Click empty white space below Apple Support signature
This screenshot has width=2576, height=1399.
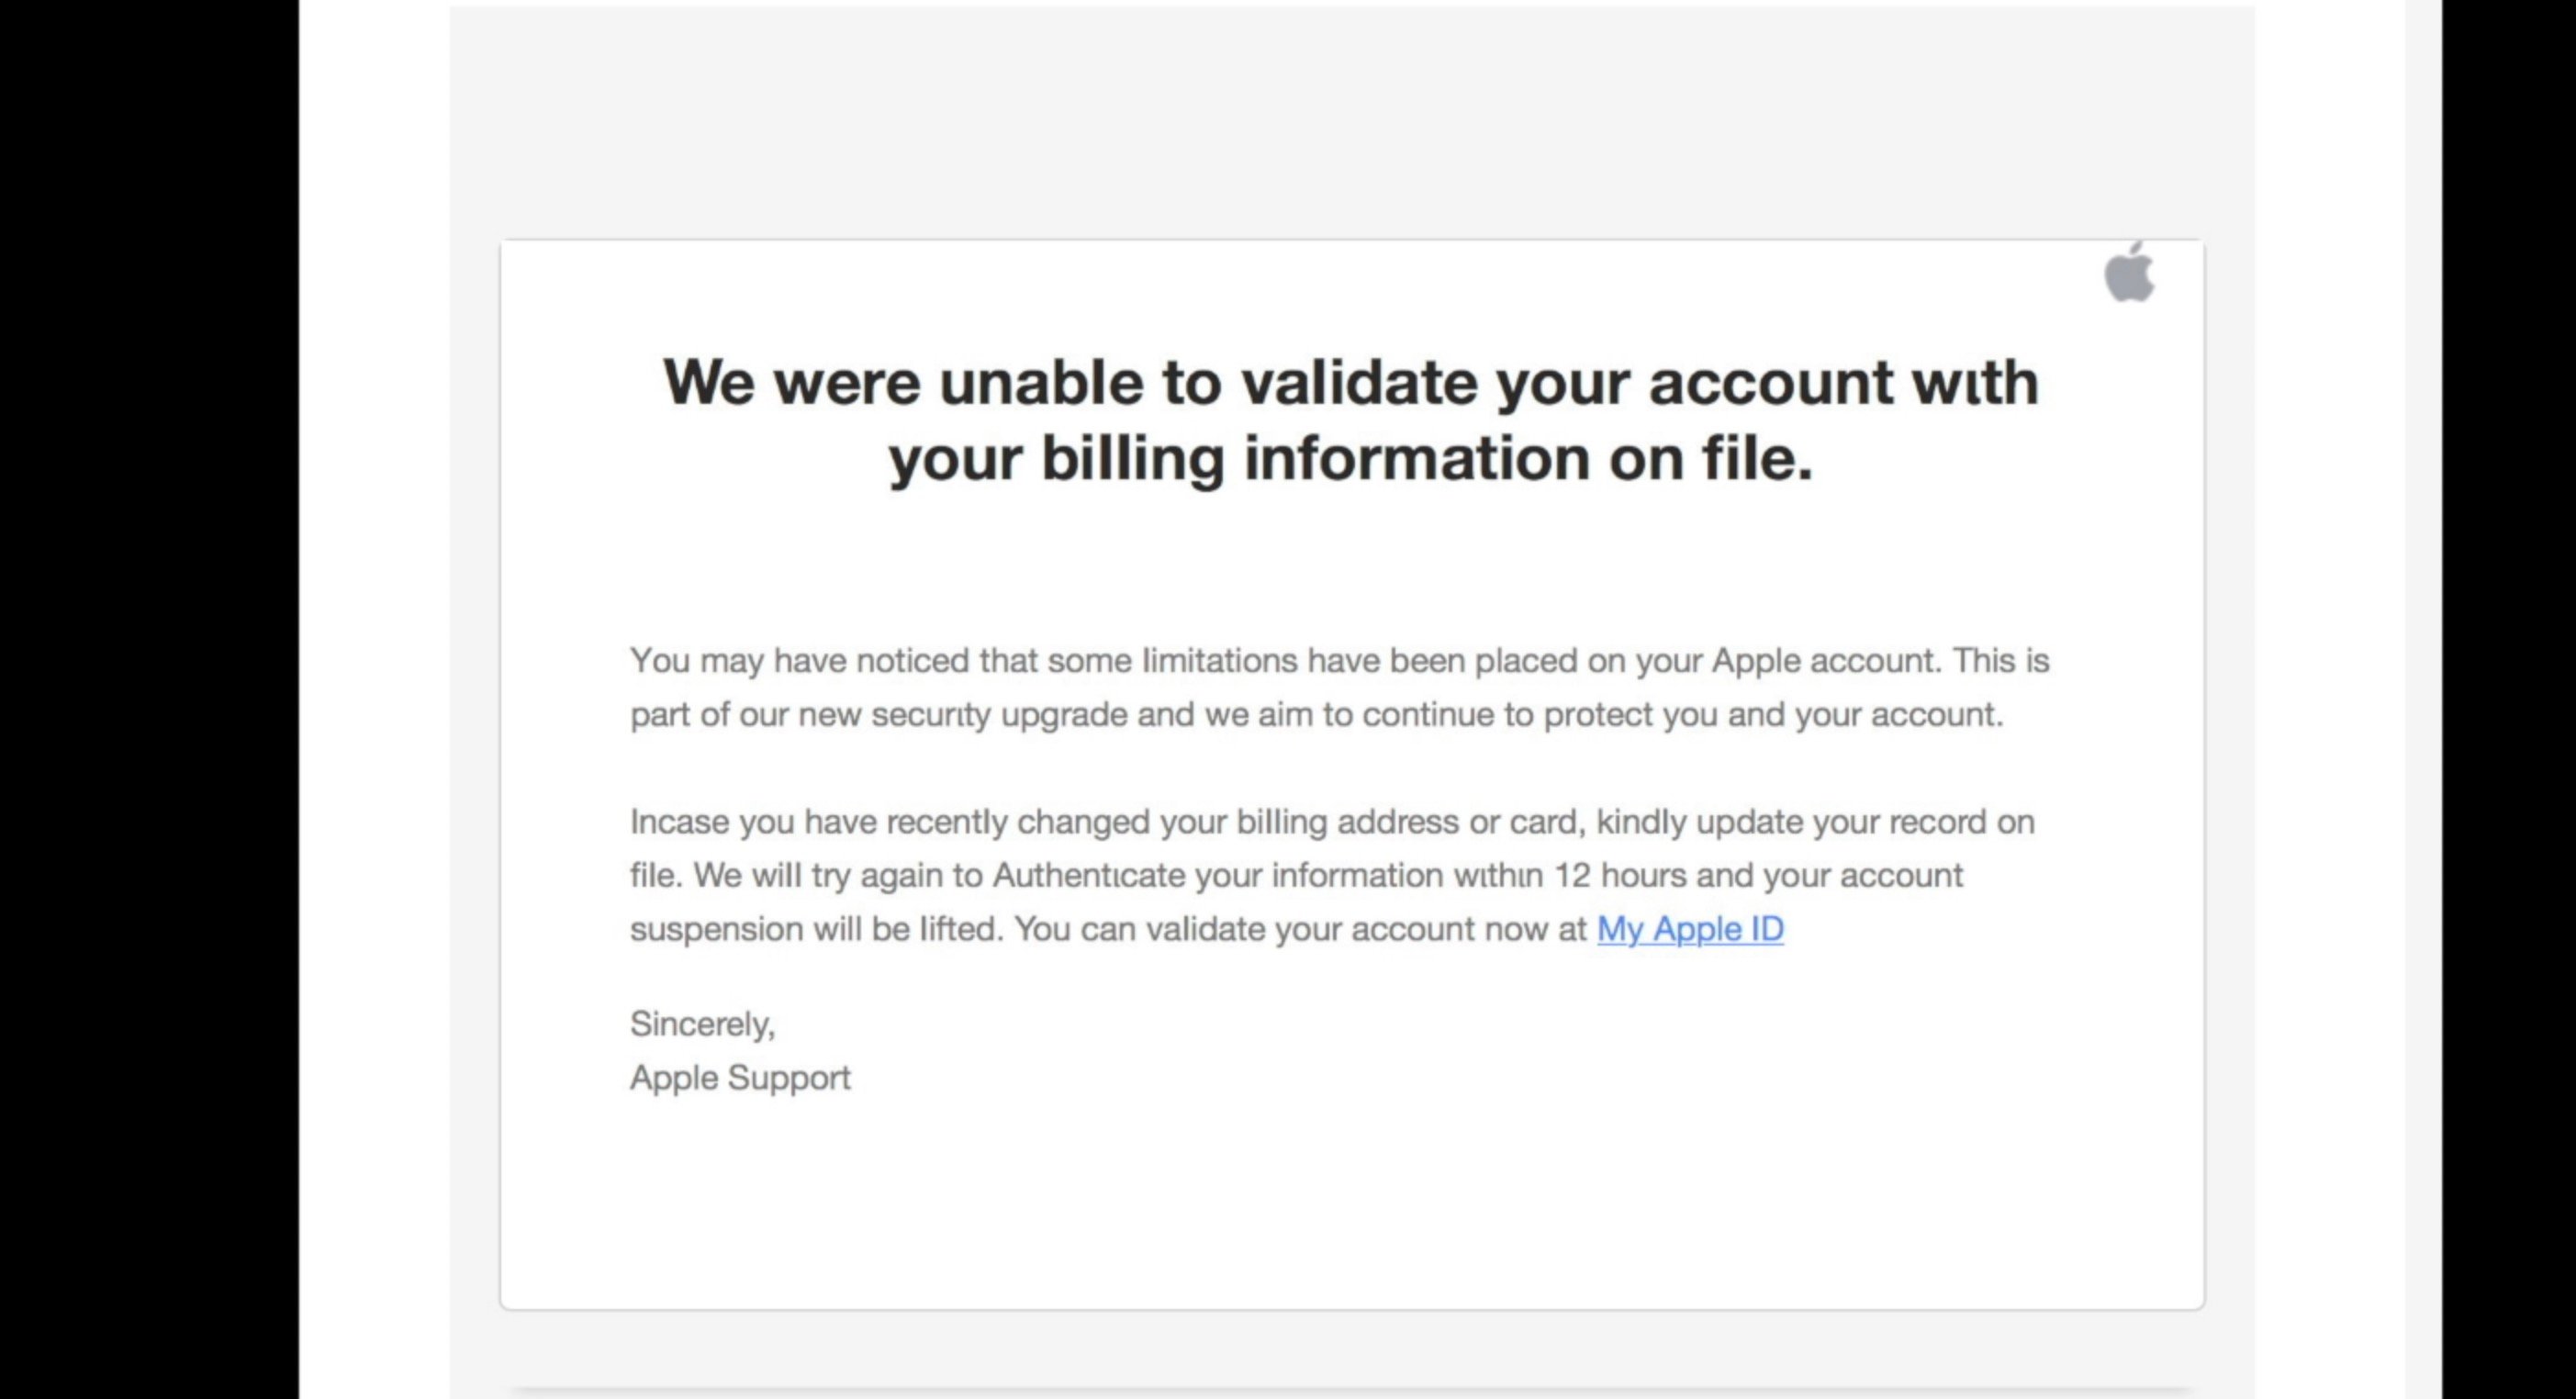(1351, 1200)
